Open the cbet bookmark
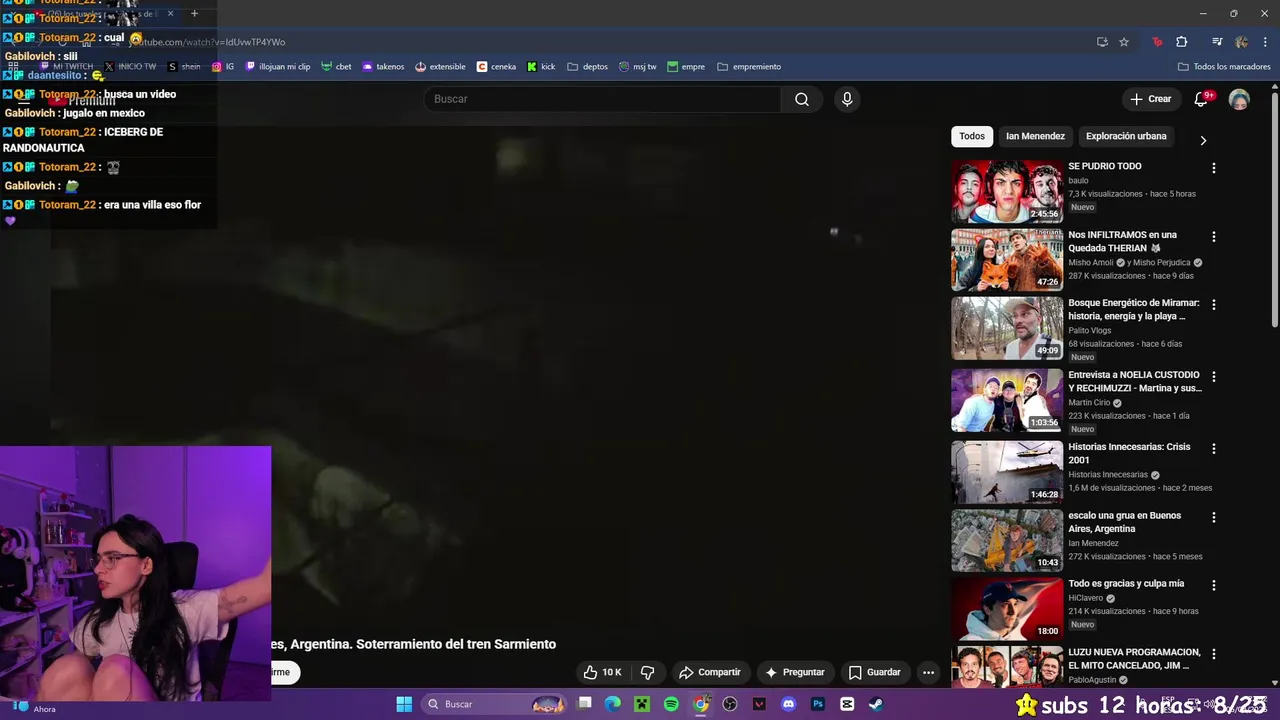 click(336, 67)
